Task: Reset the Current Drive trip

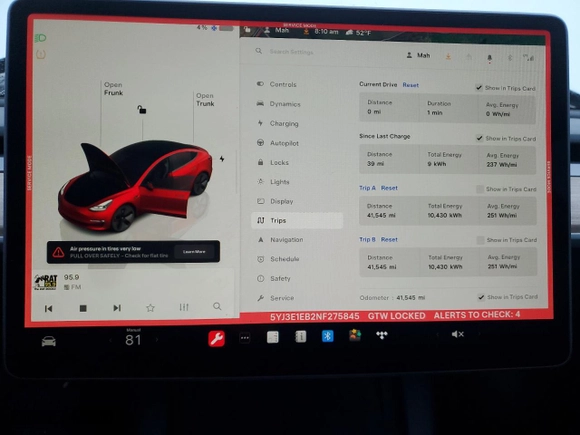Action: click(x=411, y=85)
